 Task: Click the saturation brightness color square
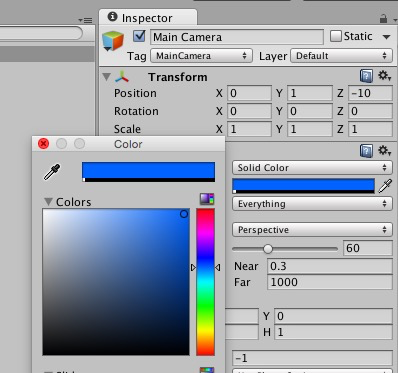pyautogui.click(x=116, y=282)
